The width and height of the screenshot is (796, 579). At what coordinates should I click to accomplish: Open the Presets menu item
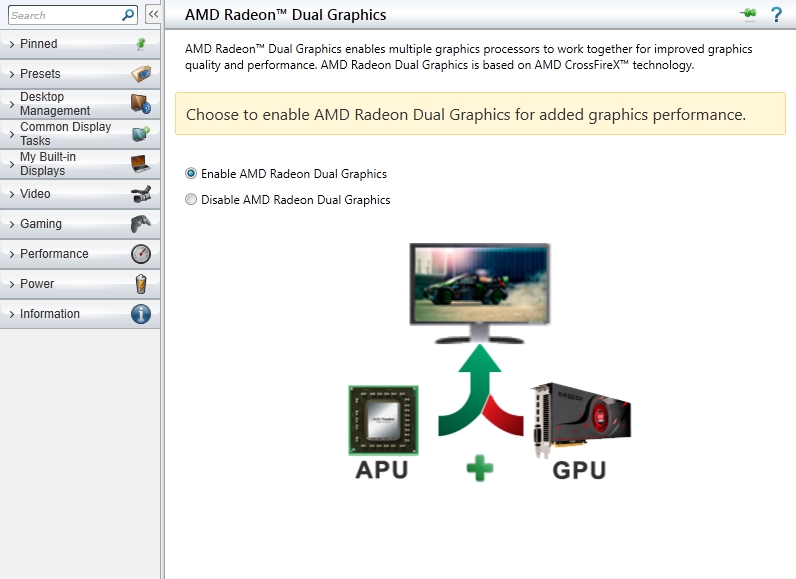[80, 74]
